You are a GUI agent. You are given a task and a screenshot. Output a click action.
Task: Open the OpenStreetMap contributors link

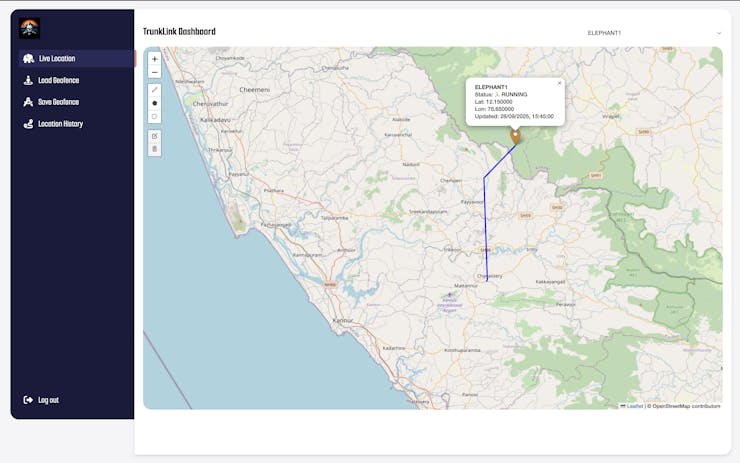click(x=686, y=406)
